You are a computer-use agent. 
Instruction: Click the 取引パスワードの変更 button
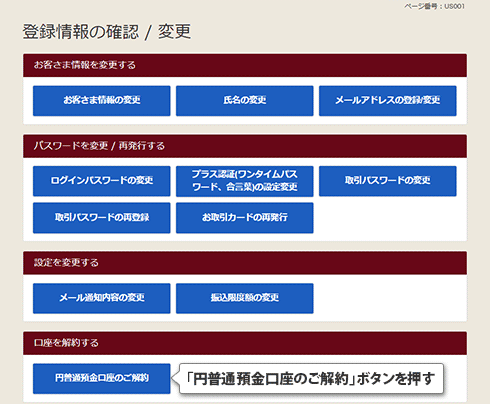click(388, 181)
